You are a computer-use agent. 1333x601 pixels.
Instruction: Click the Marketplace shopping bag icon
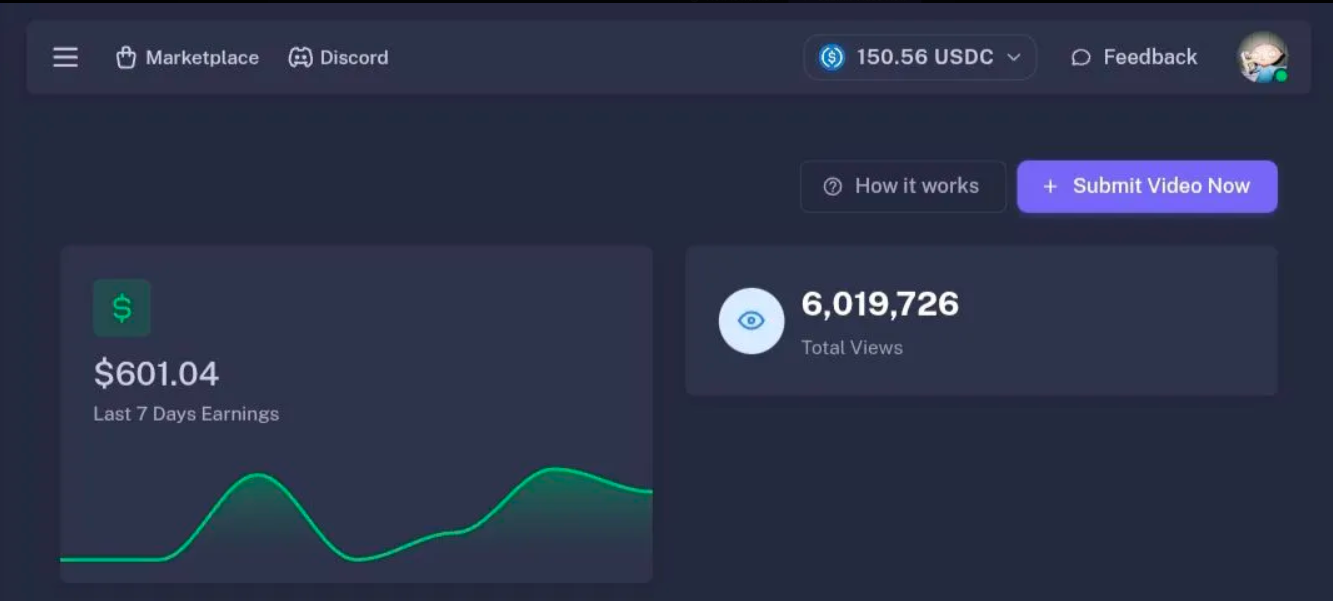click(125, 57)
